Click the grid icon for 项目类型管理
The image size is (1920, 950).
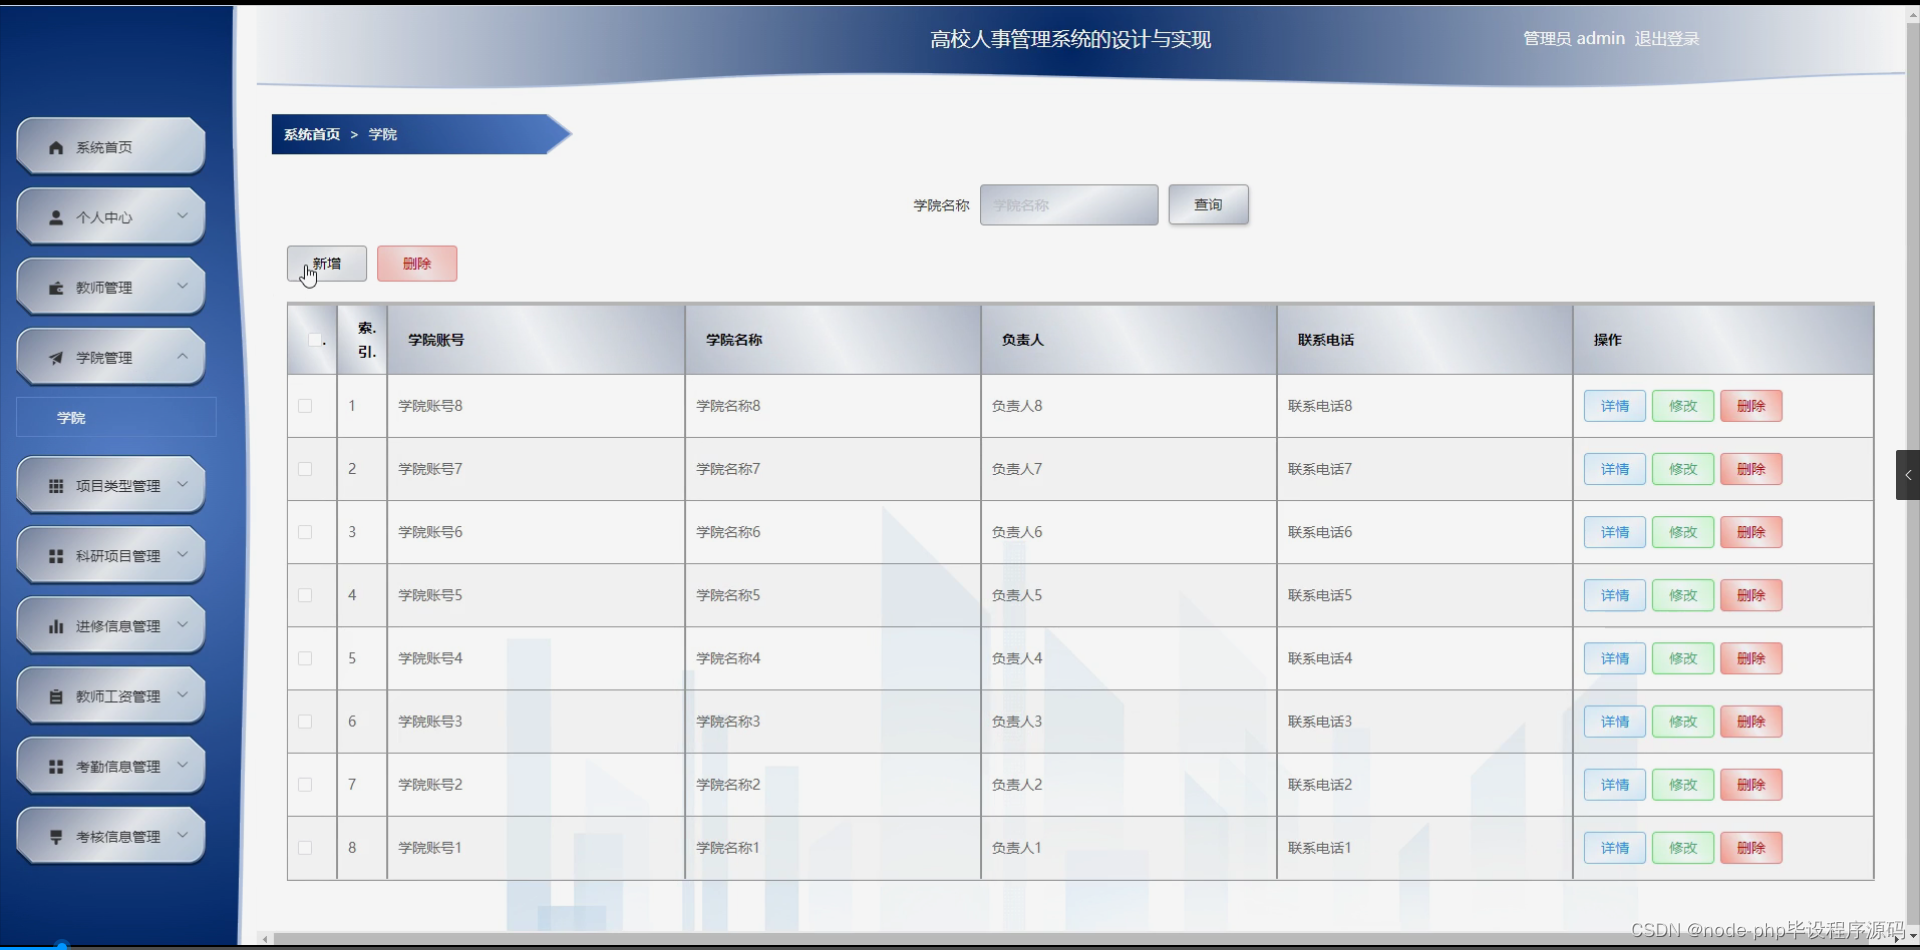pos(56,485)
